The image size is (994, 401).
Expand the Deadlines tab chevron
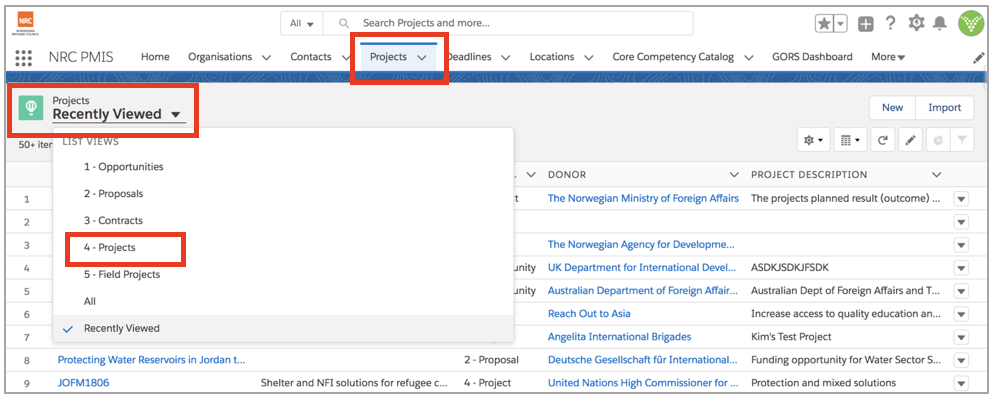click(506, 58)
